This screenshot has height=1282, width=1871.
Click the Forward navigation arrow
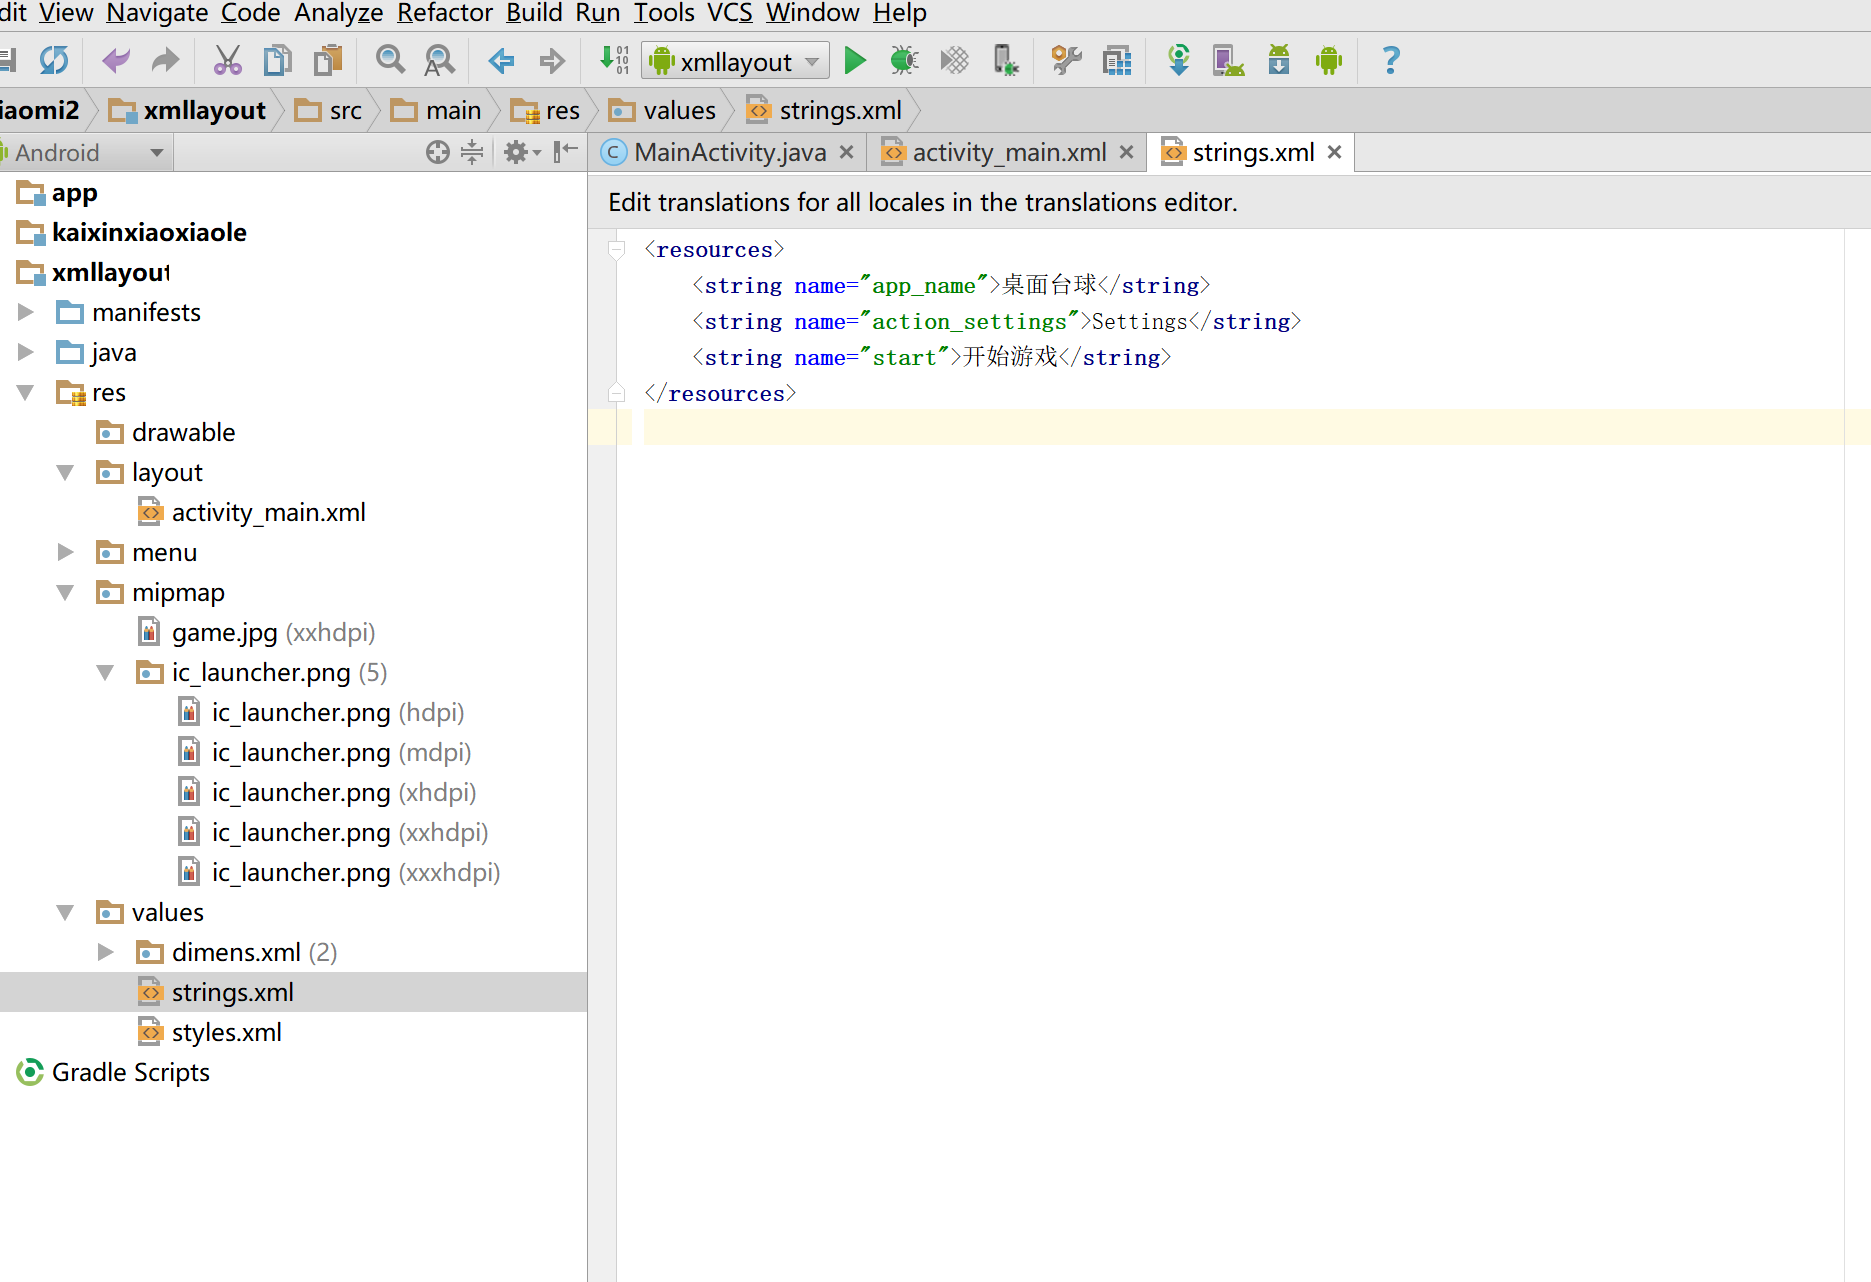pos(552,61)
